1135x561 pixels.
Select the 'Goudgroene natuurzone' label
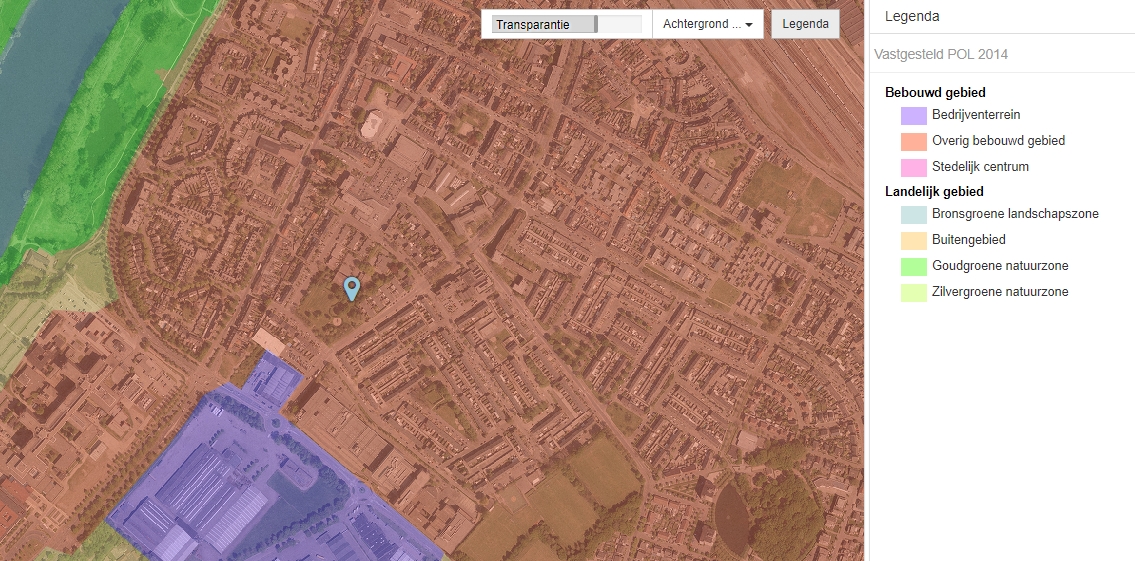tap(1000, 266)
